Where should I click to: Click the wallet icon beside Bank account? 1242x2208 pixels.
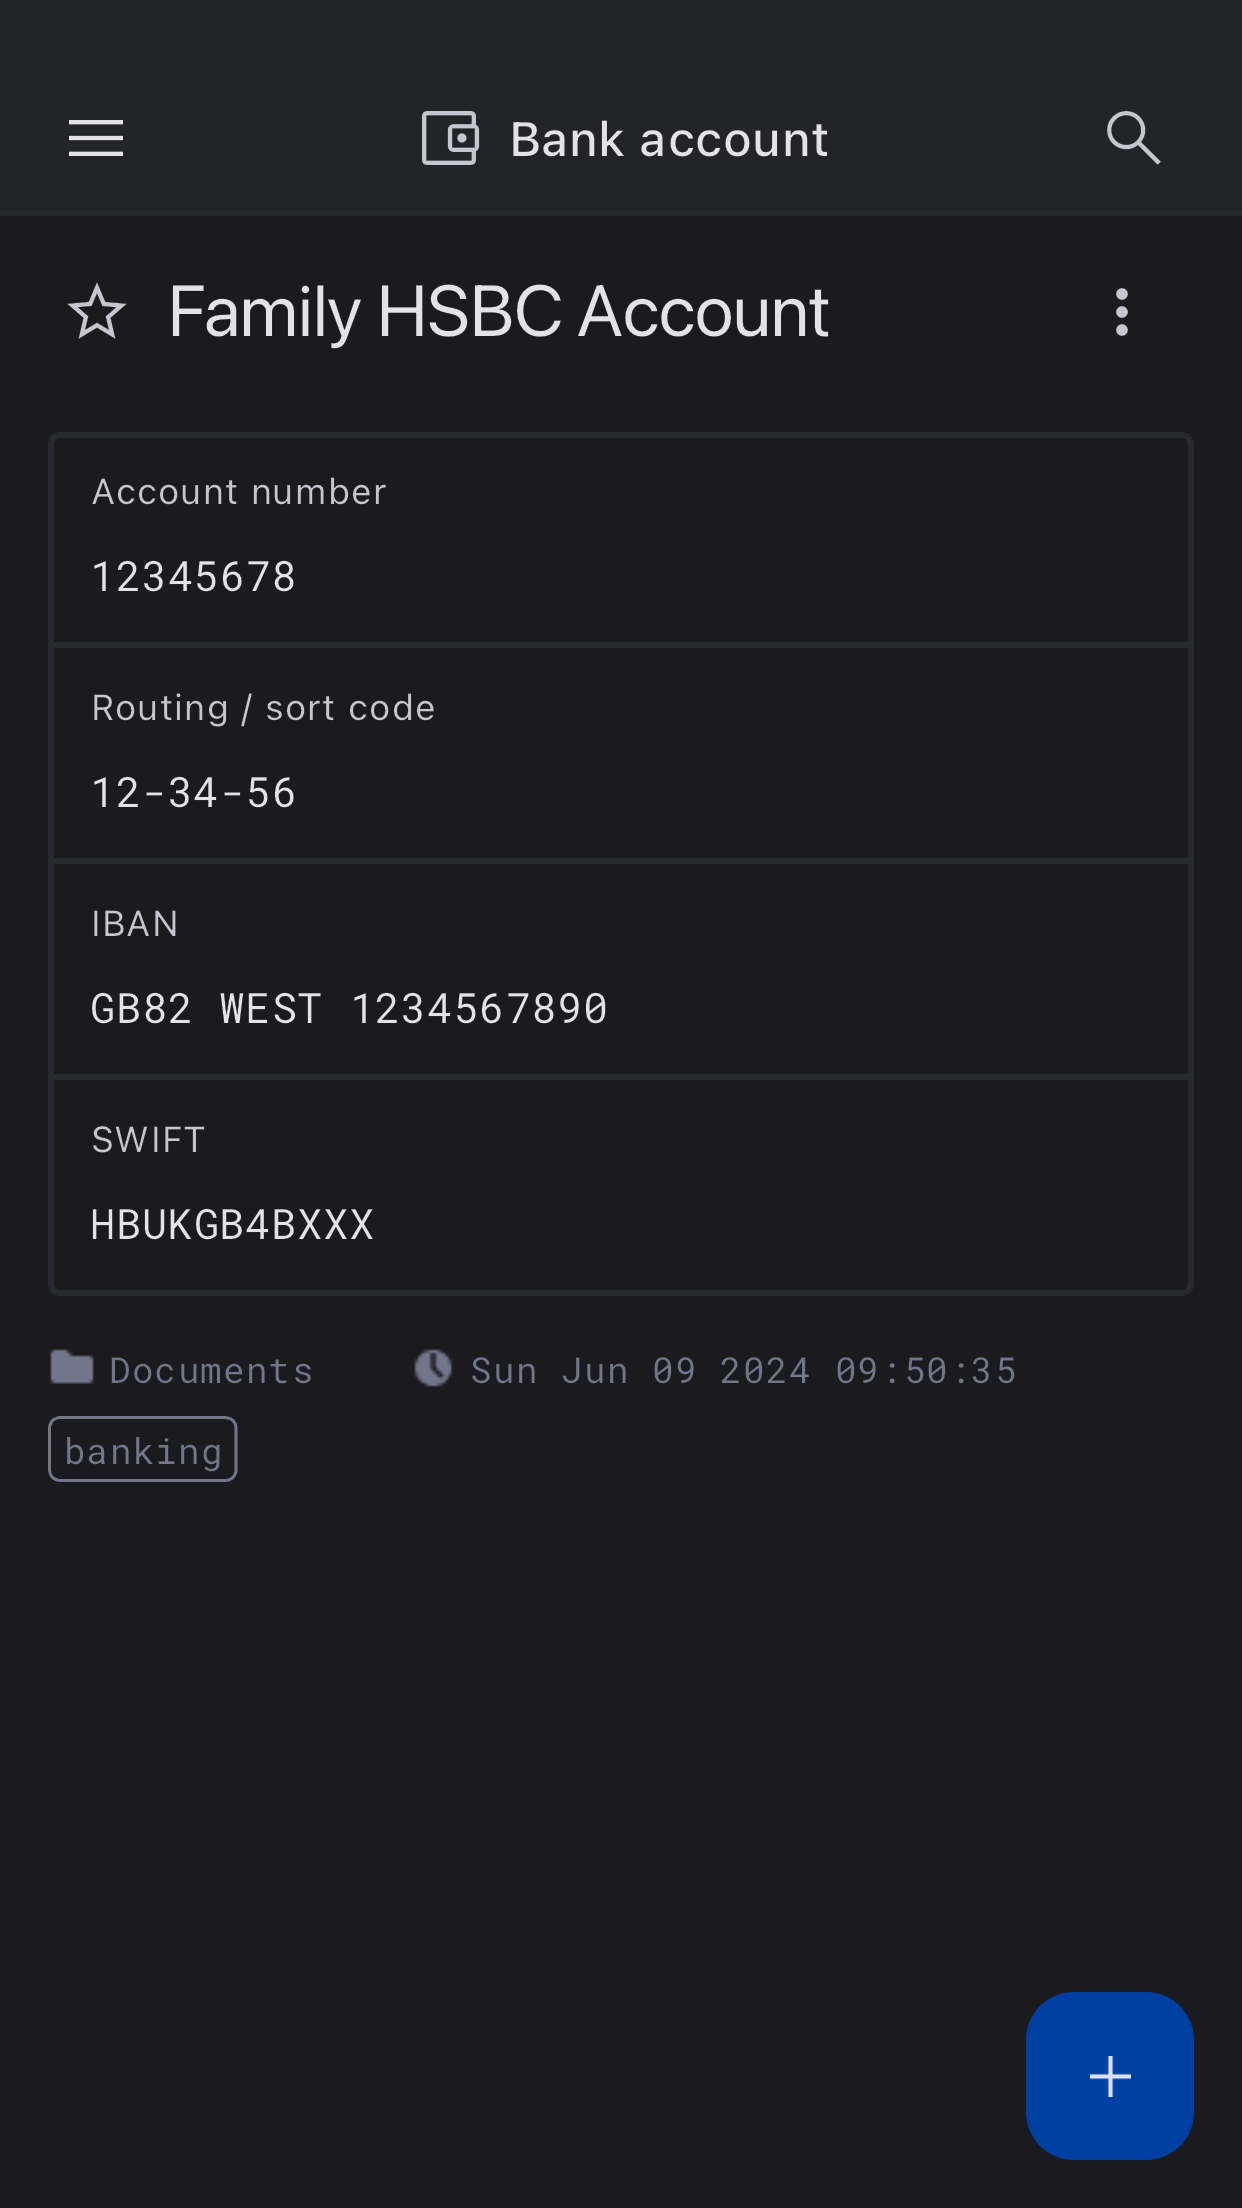[450, 138]
